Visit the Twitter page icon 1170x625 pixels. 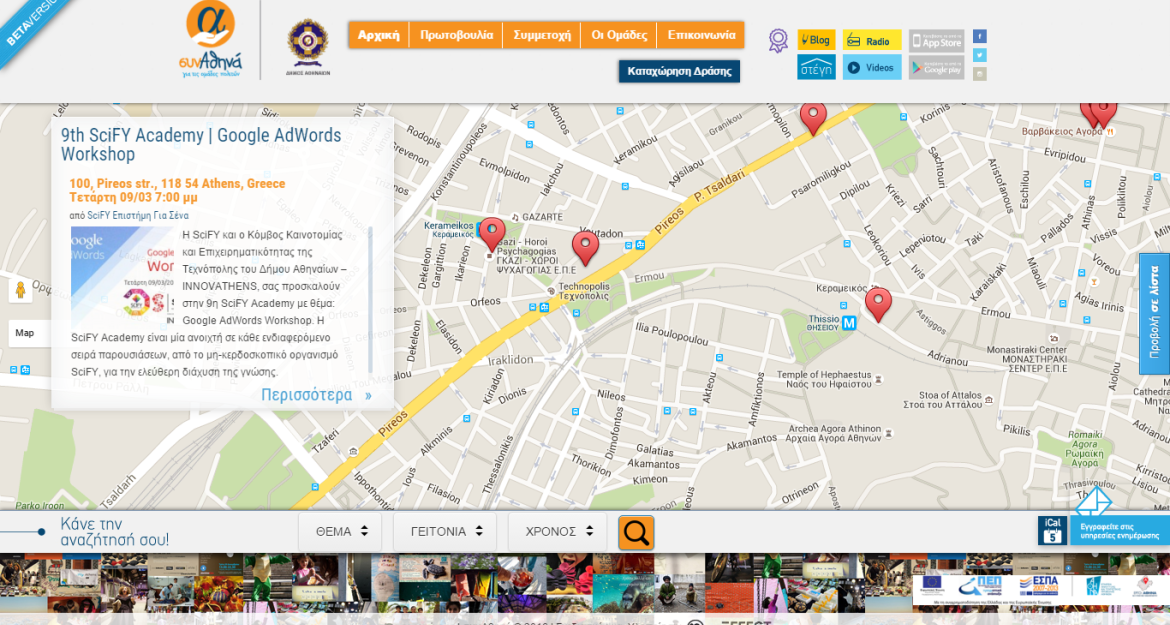[x=980, y=55]
